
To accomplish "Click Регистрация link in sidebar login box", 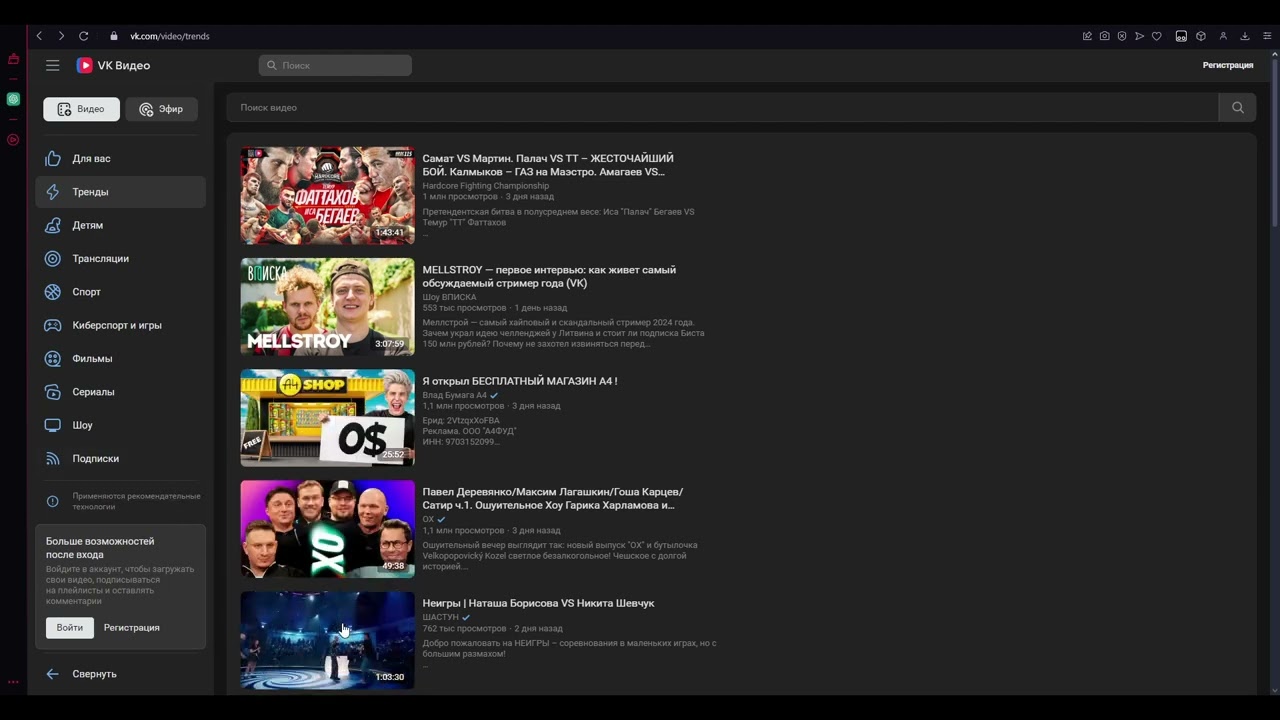I will click(x=132, y=628).
